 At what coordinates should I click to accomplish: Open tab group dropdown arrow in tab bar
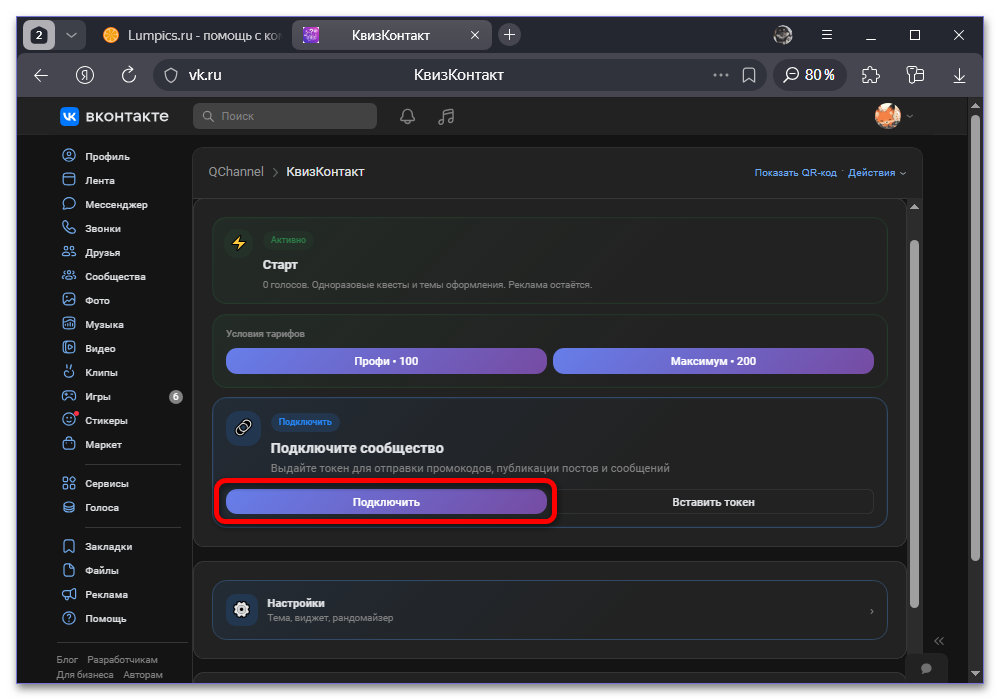click(x=71, y=35)
